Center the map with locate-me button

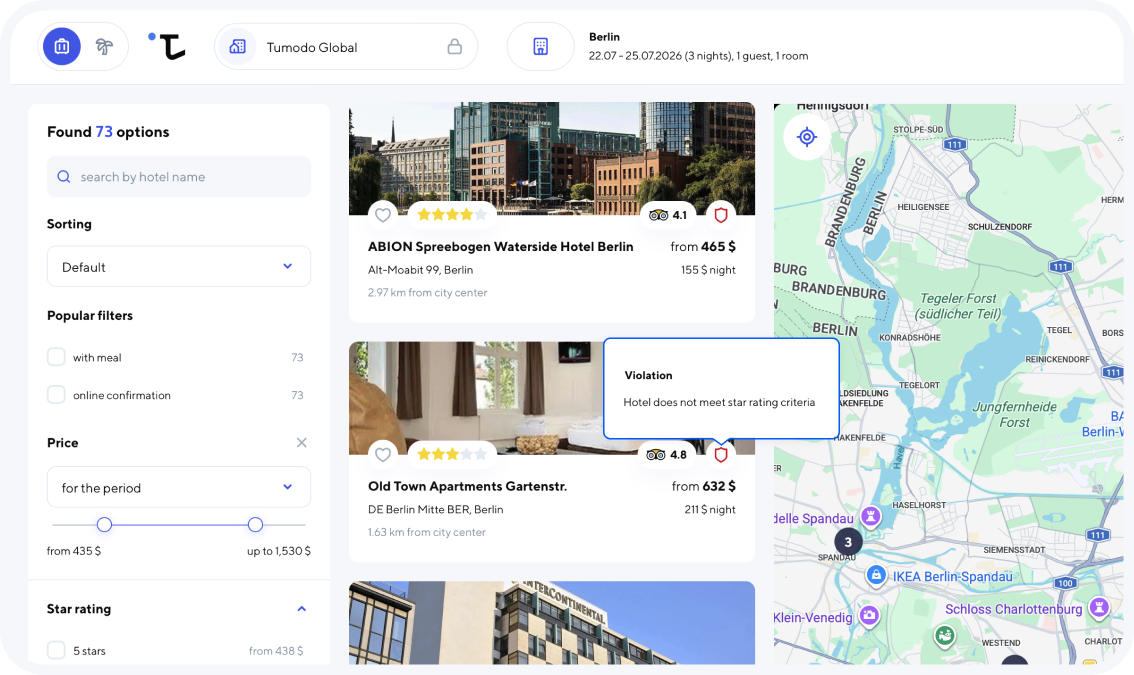pos(806,137)
